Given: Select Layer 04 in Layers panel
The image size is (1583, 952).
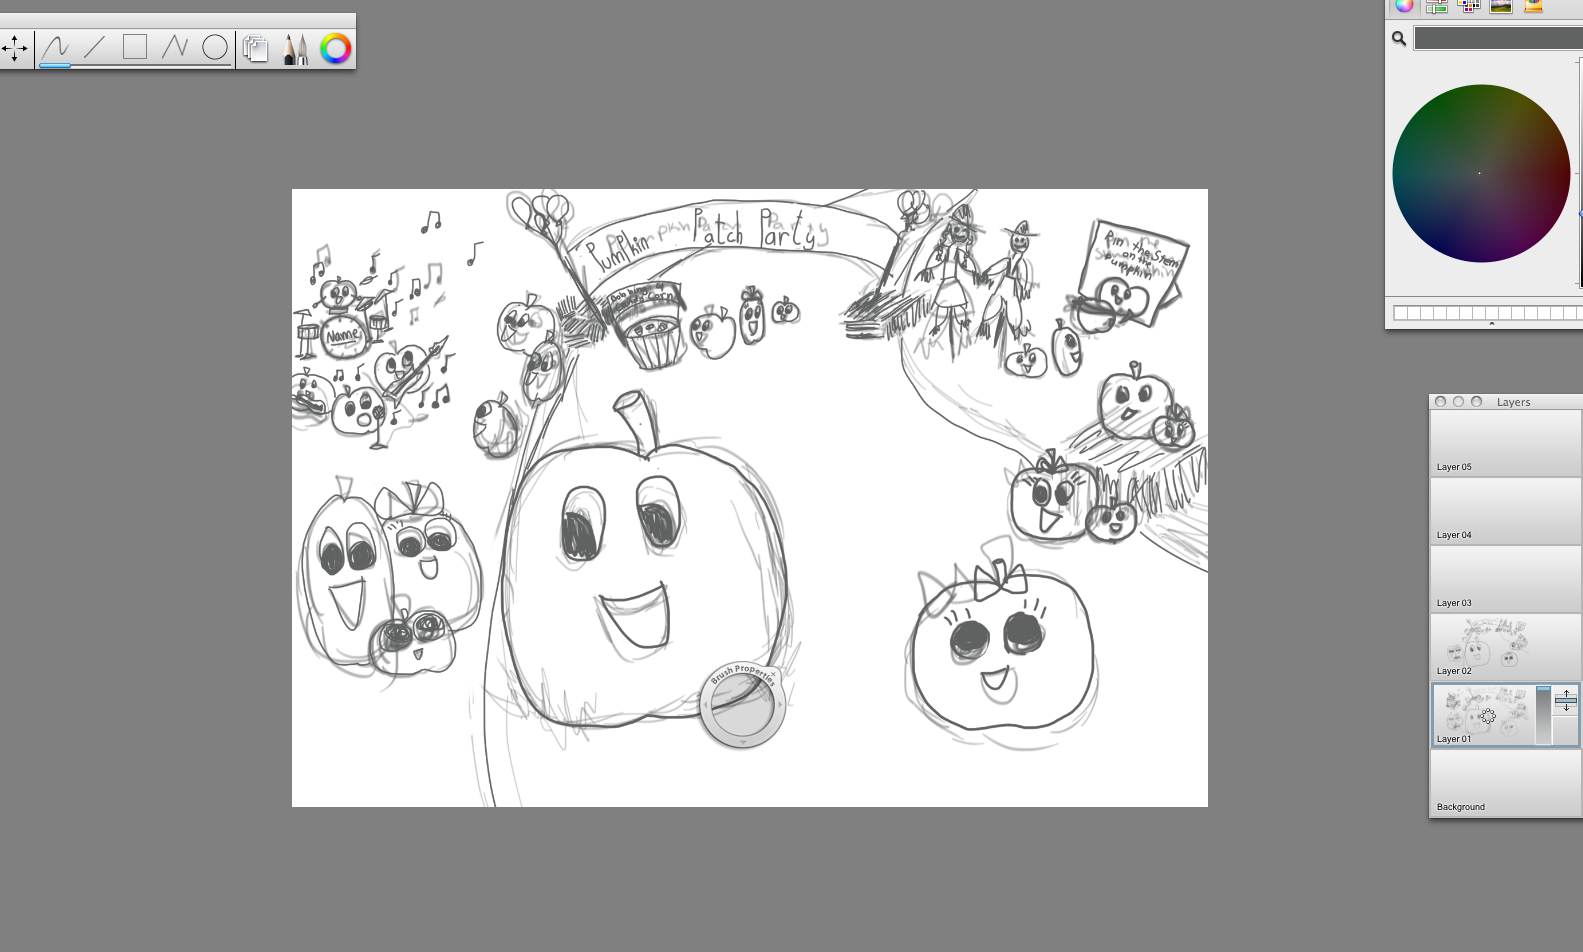Looking at the screenshot, I should click(1505, 511).
